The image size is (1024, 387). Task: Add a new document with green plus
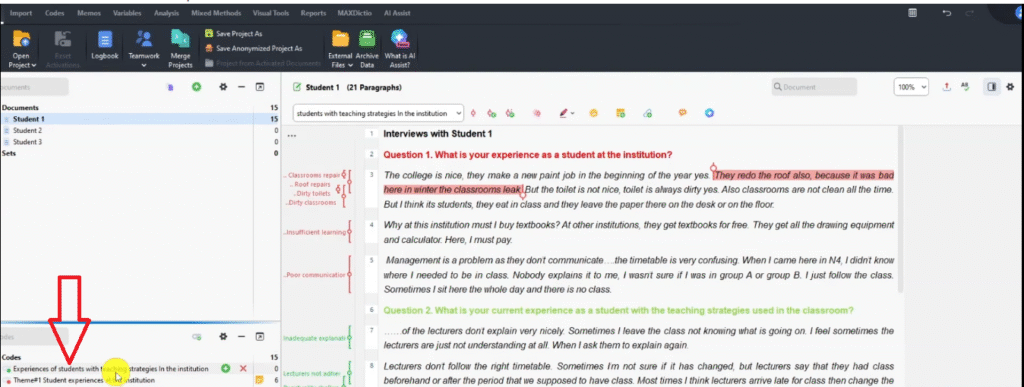point(196,87)
